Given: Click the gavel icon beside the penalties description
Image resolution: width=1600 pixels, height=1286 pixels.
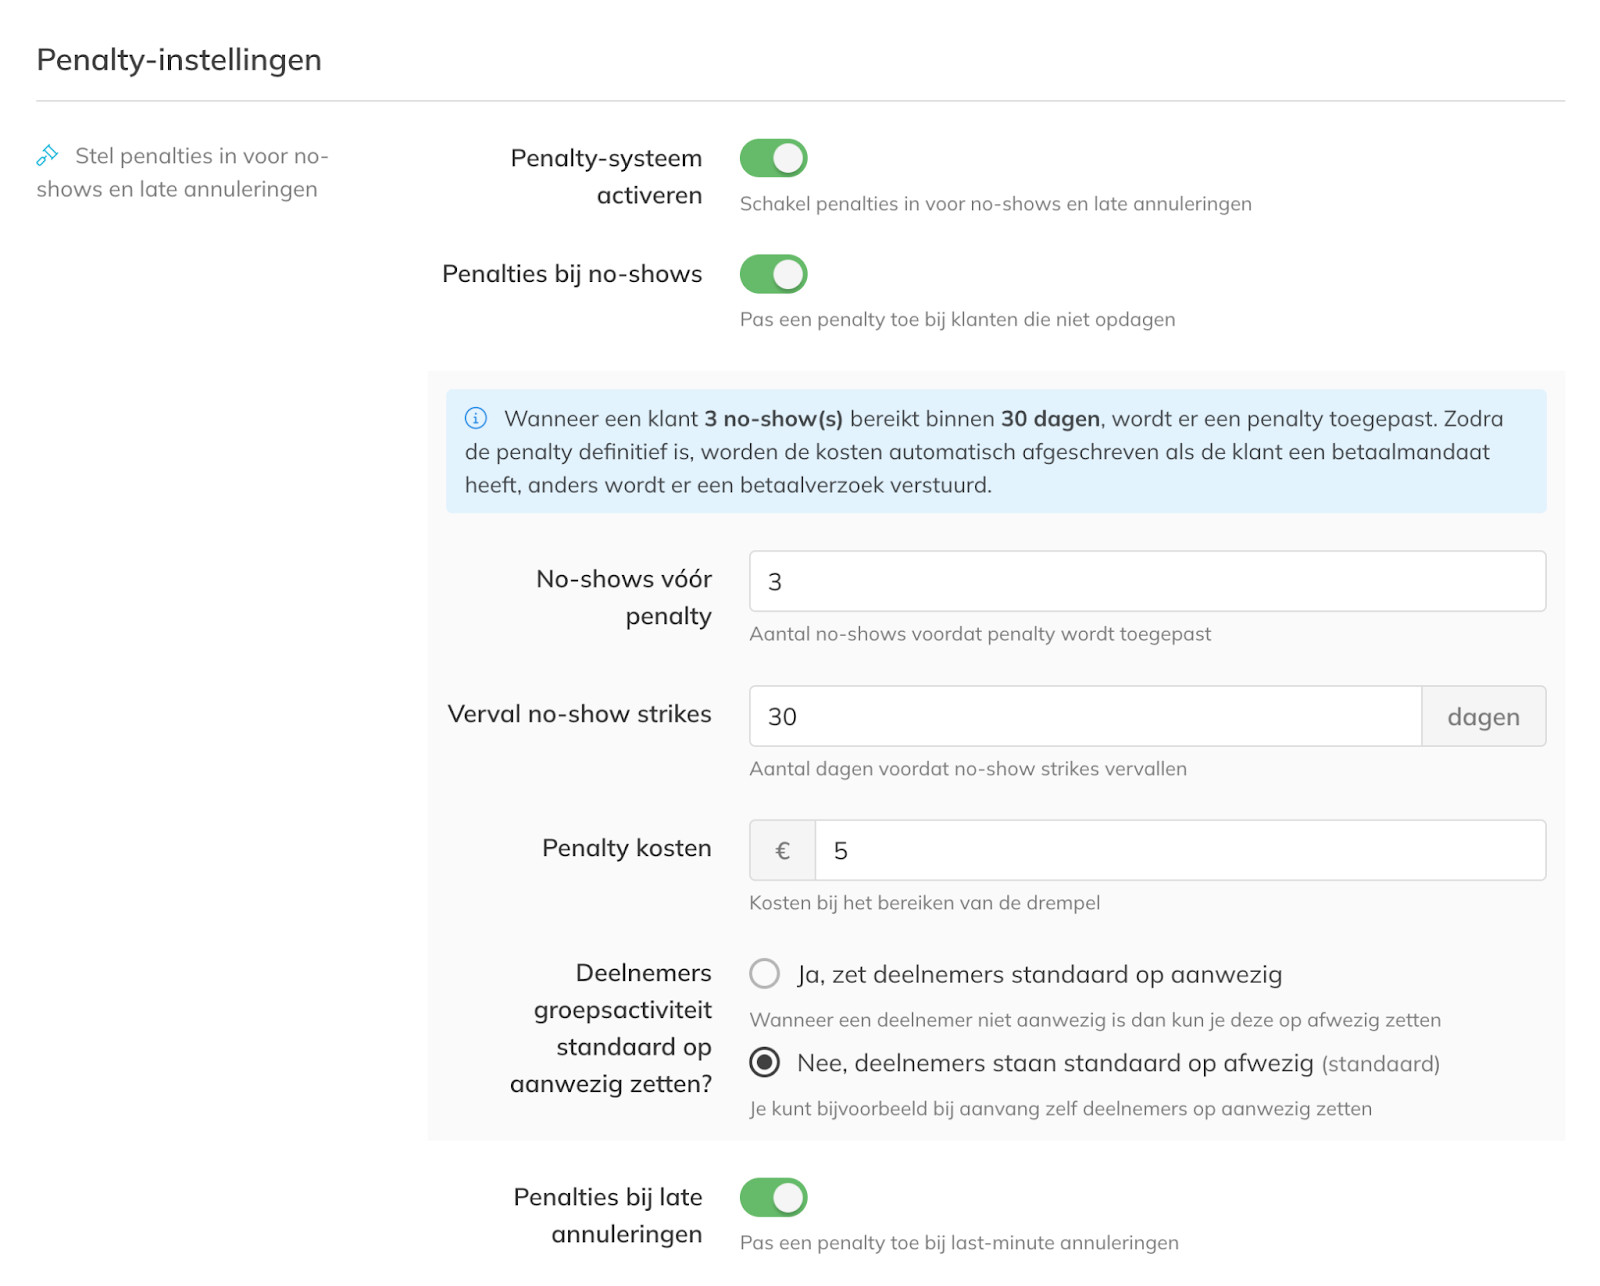Looking at the screenshot, I should click(x=47, y=155).
